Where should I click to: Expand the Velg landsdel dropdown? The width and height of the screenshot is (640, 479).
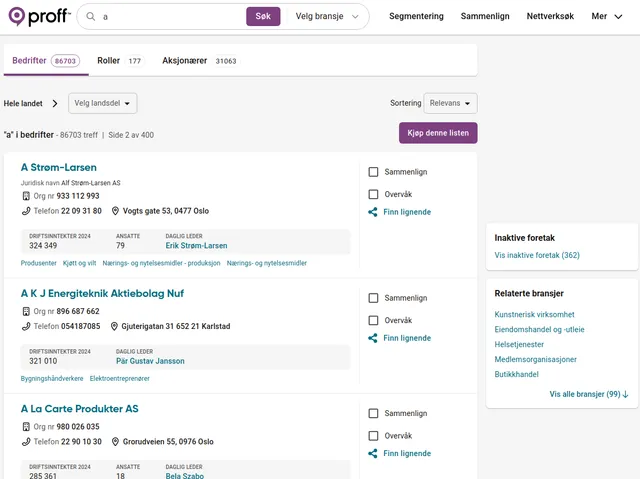point(103,103)
